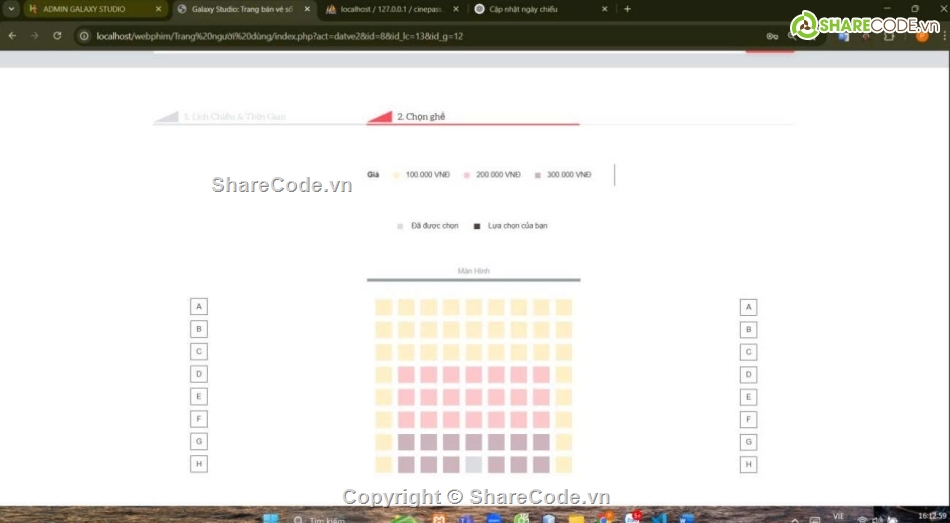Screen dimensions: 950x523
Task: Select the fifth seat in row E
Action: (474, 397)
